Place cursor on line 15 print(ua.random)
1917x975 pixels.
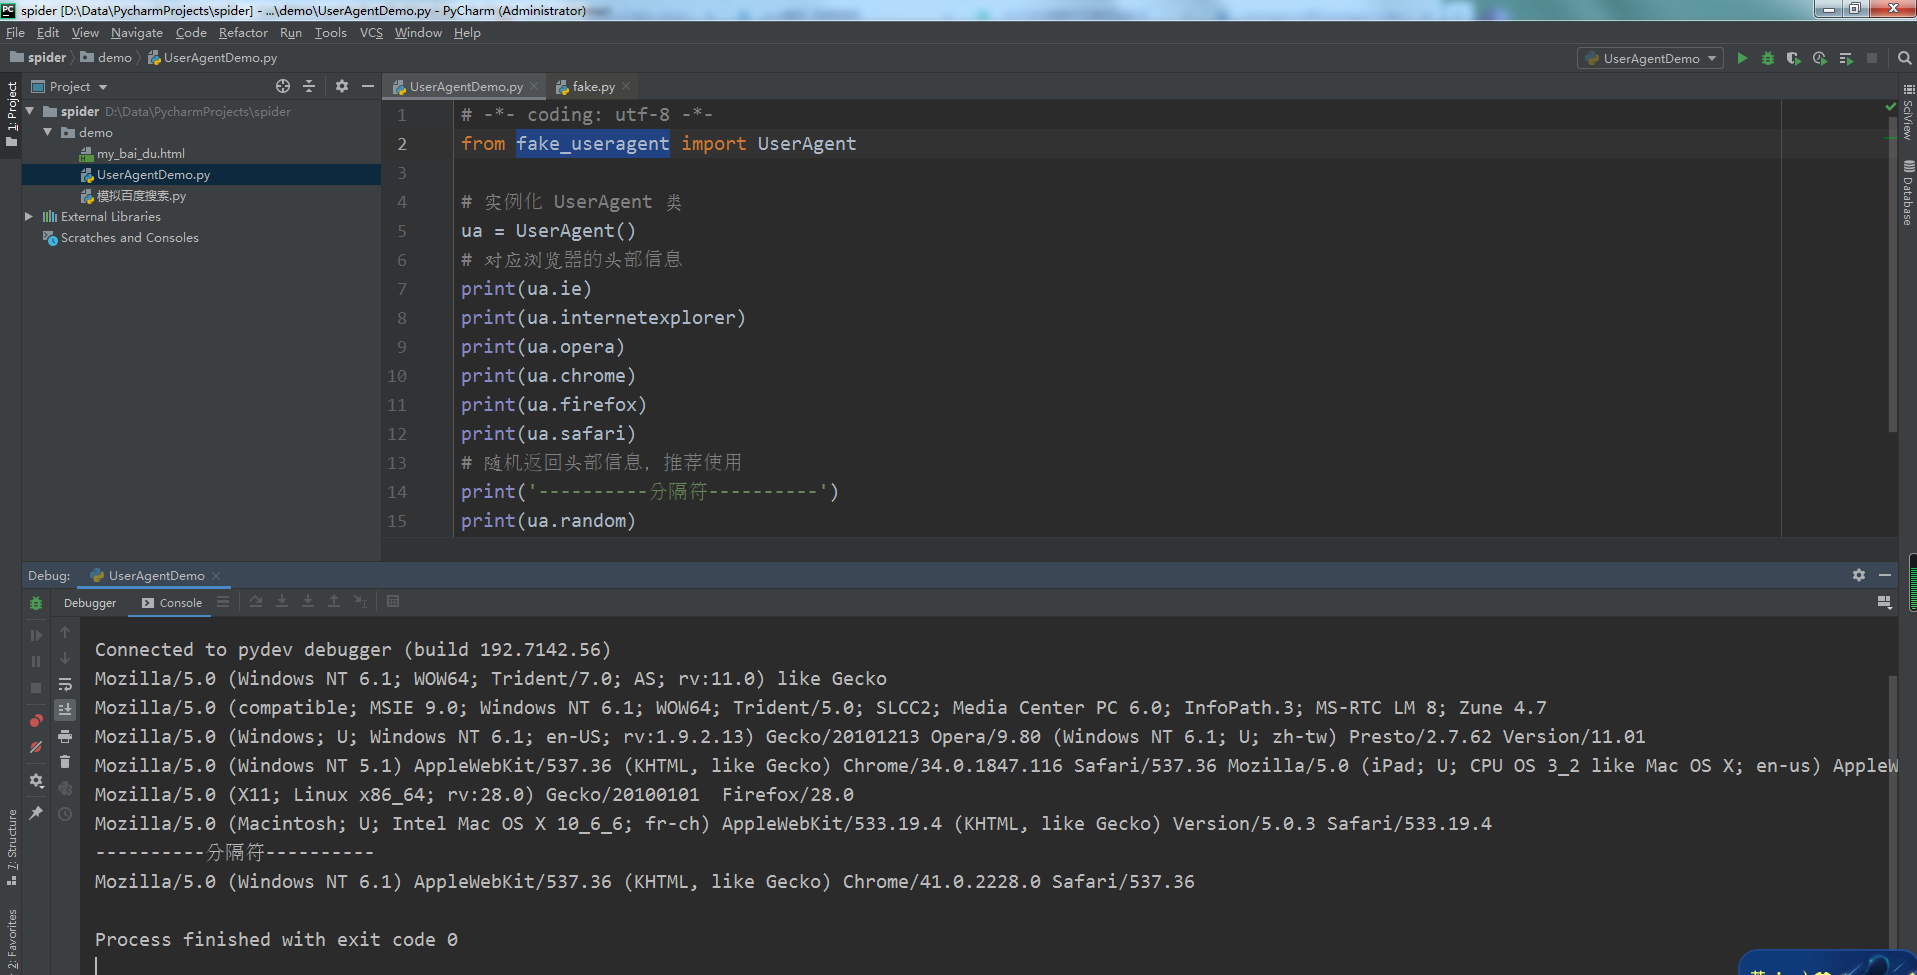(548, 521)
